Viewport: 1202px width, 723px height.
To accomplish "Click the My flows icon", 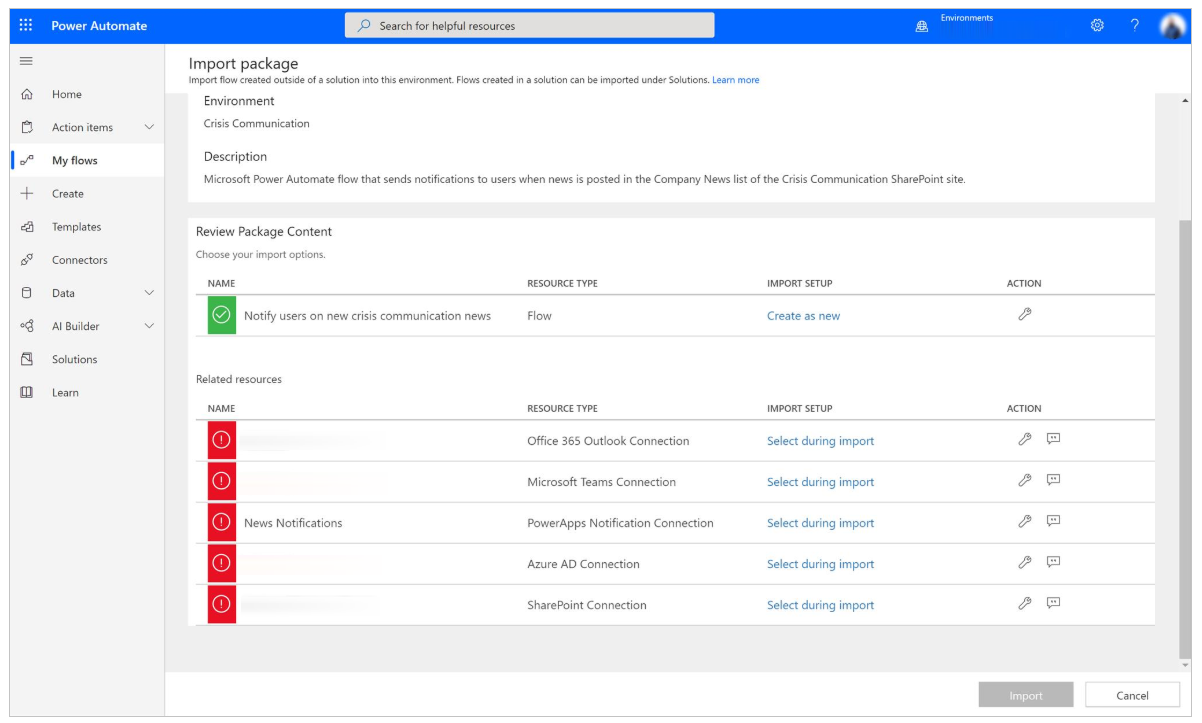I will tap(27, 160).
